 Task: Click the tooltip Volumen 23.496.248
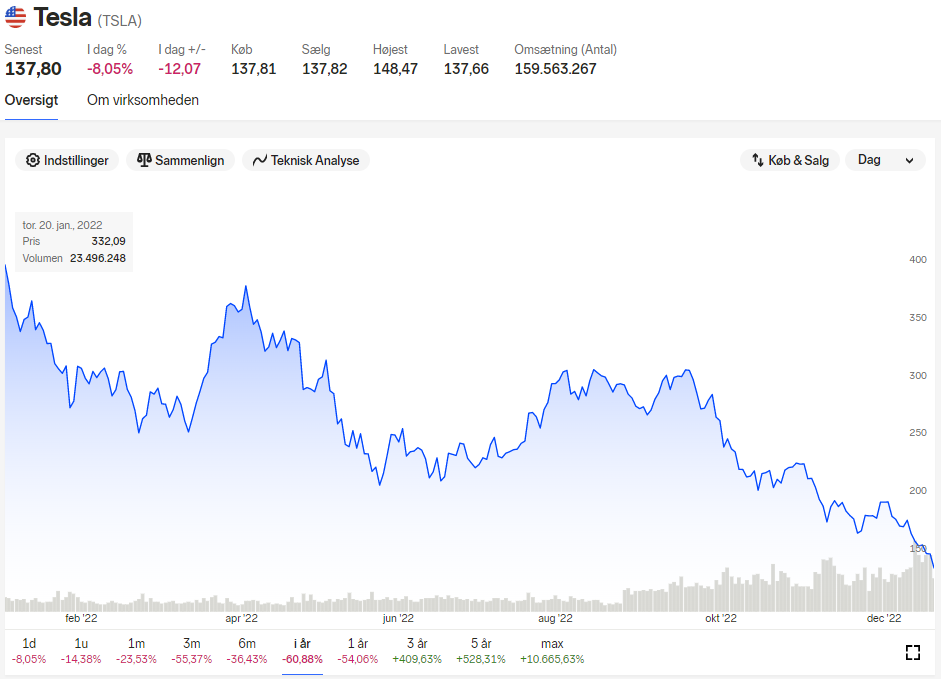[98, 258]
